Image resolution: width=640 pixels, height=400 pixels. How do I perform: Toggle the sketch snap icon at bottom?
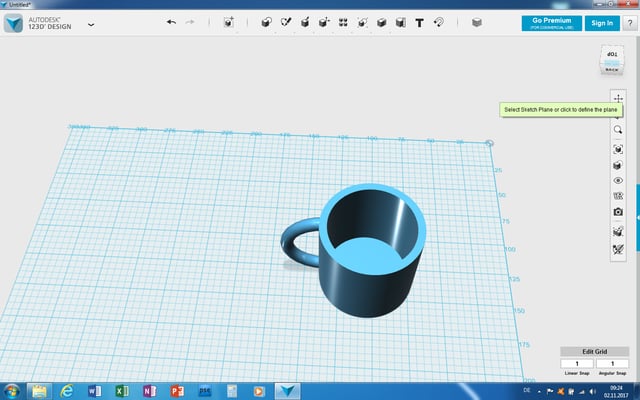[618, 248]
